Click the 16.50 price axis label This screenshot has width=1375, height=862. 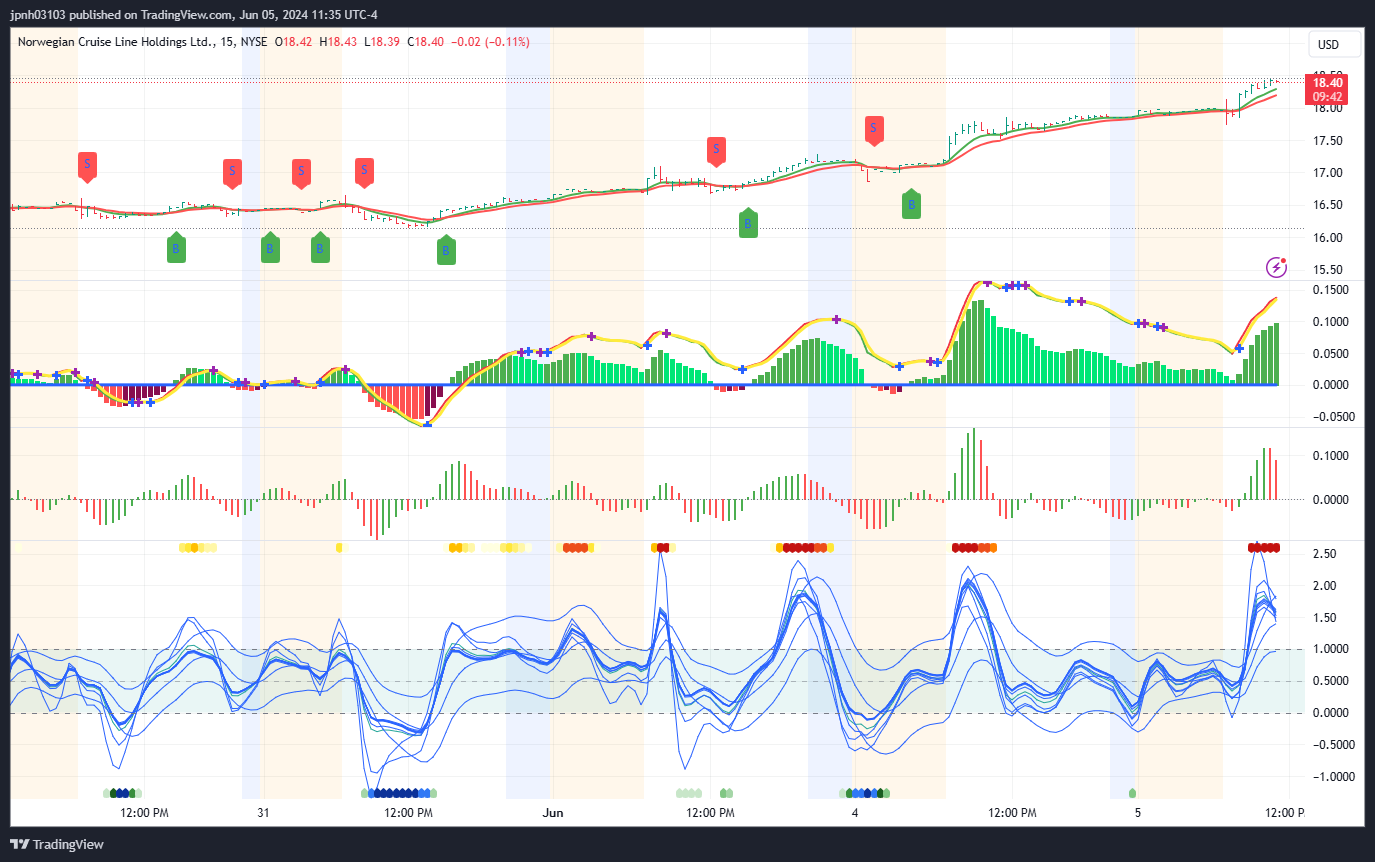1326,205
